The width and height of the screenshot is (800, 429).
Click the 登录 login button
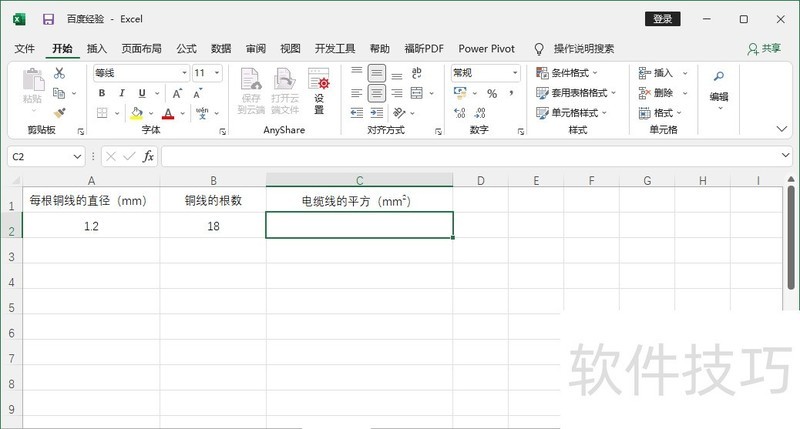663,19
